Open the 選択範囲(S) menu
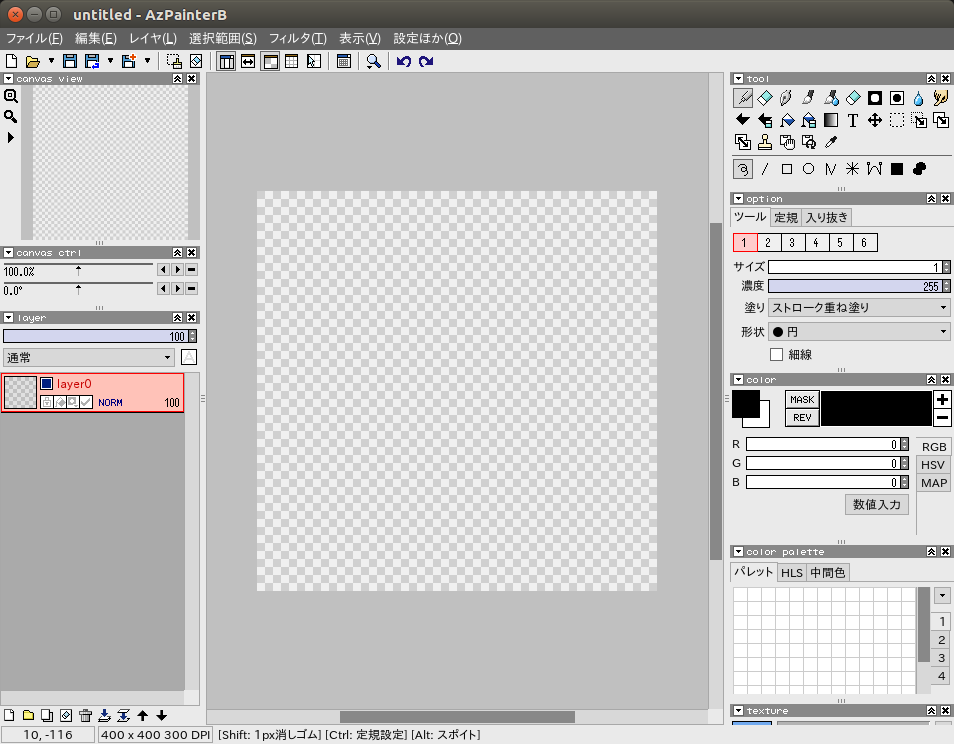The image size is (954, 744). pyautogui.click(x=223, y=38)
